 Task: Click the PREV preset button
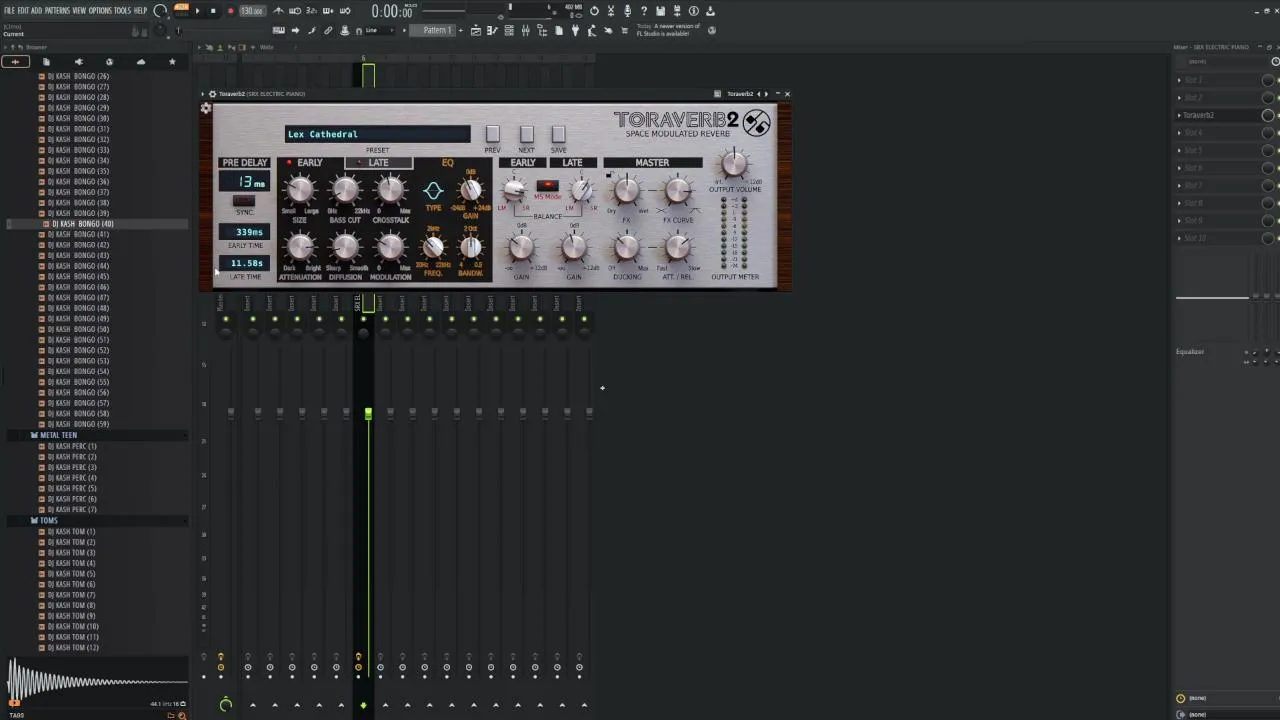pos(492,134)
